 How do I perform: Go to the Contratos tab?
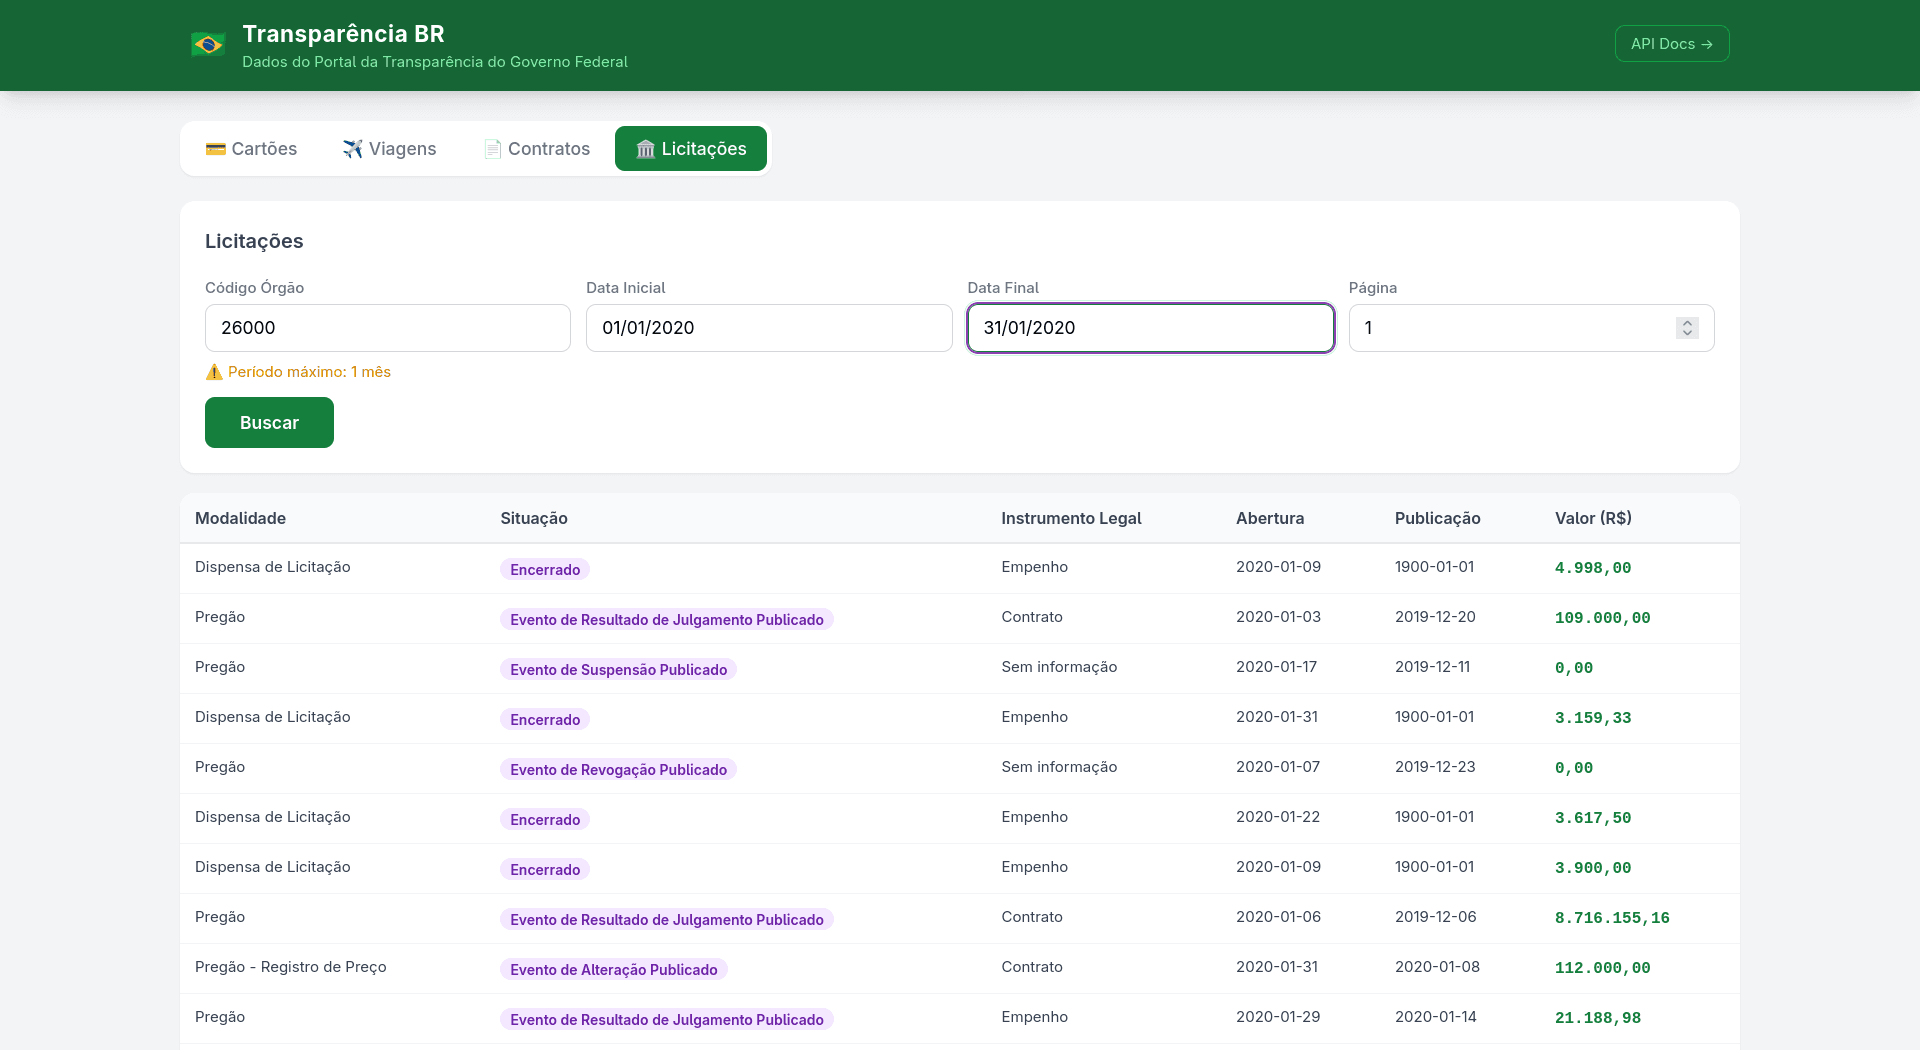(x=536, y=149)
